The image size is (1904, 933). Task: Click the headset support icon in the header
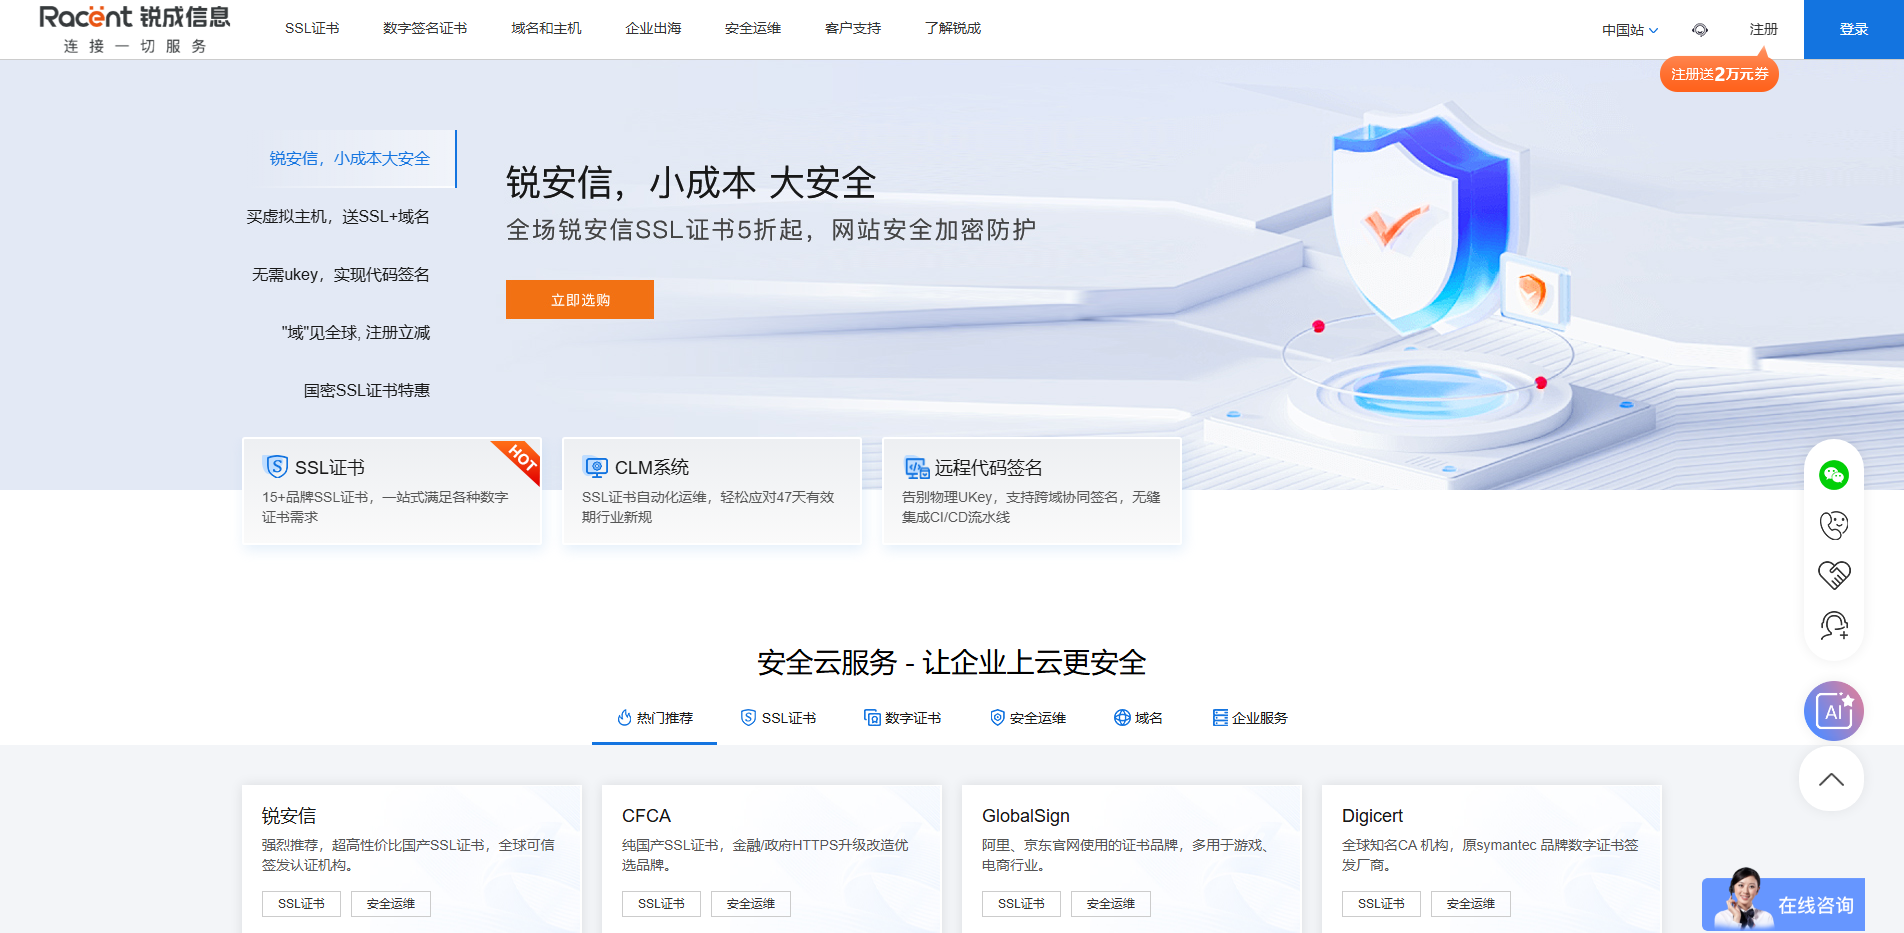coord(1700,29)
